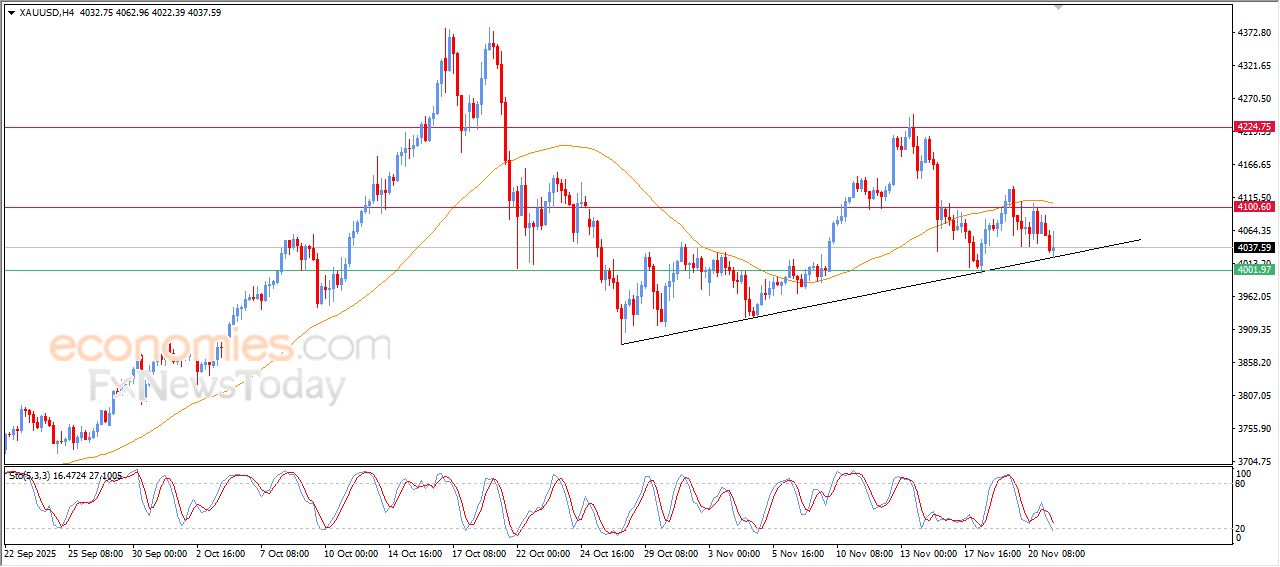Click the 4372.80 price axis label
The height and width of the screenshot is (567, 1280).
pyautogui.click(x=1254, y=33)
